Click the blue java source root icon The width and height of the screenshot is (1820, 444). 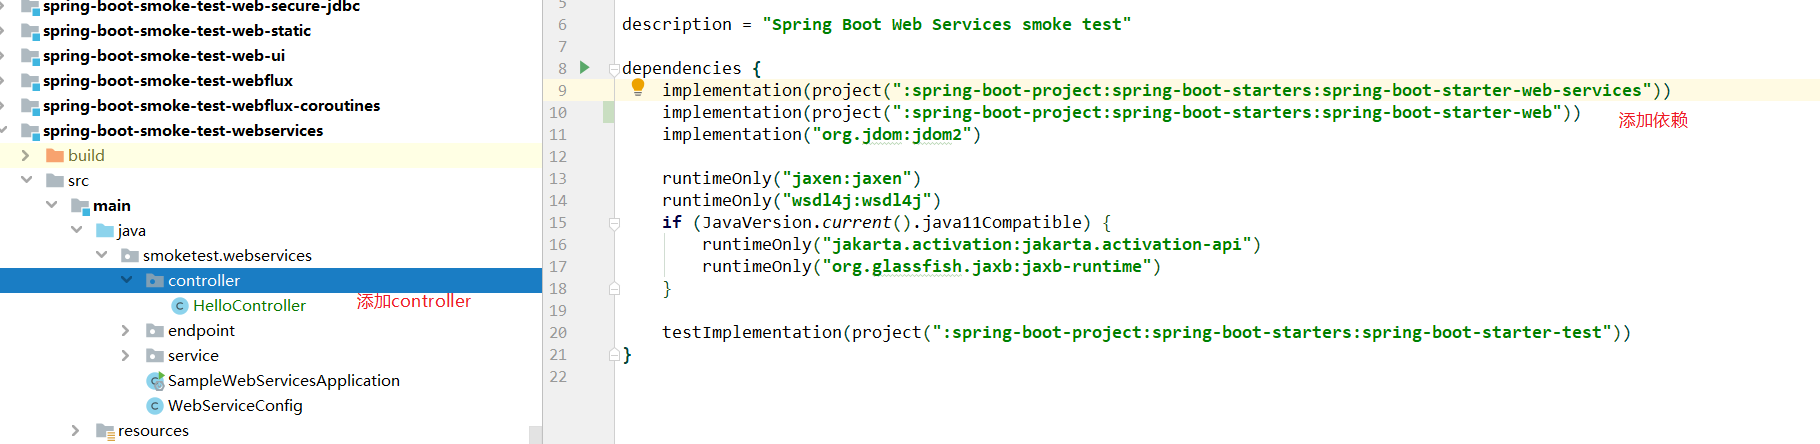pos(105,230)
